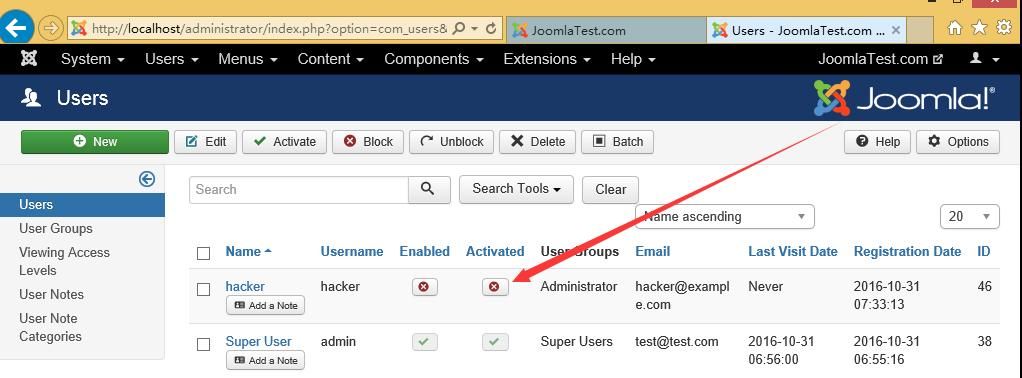The image size is (1022, 378).
Task: Click the browser back arrow button
Action: pyautogui.click(x=15, y=28)
